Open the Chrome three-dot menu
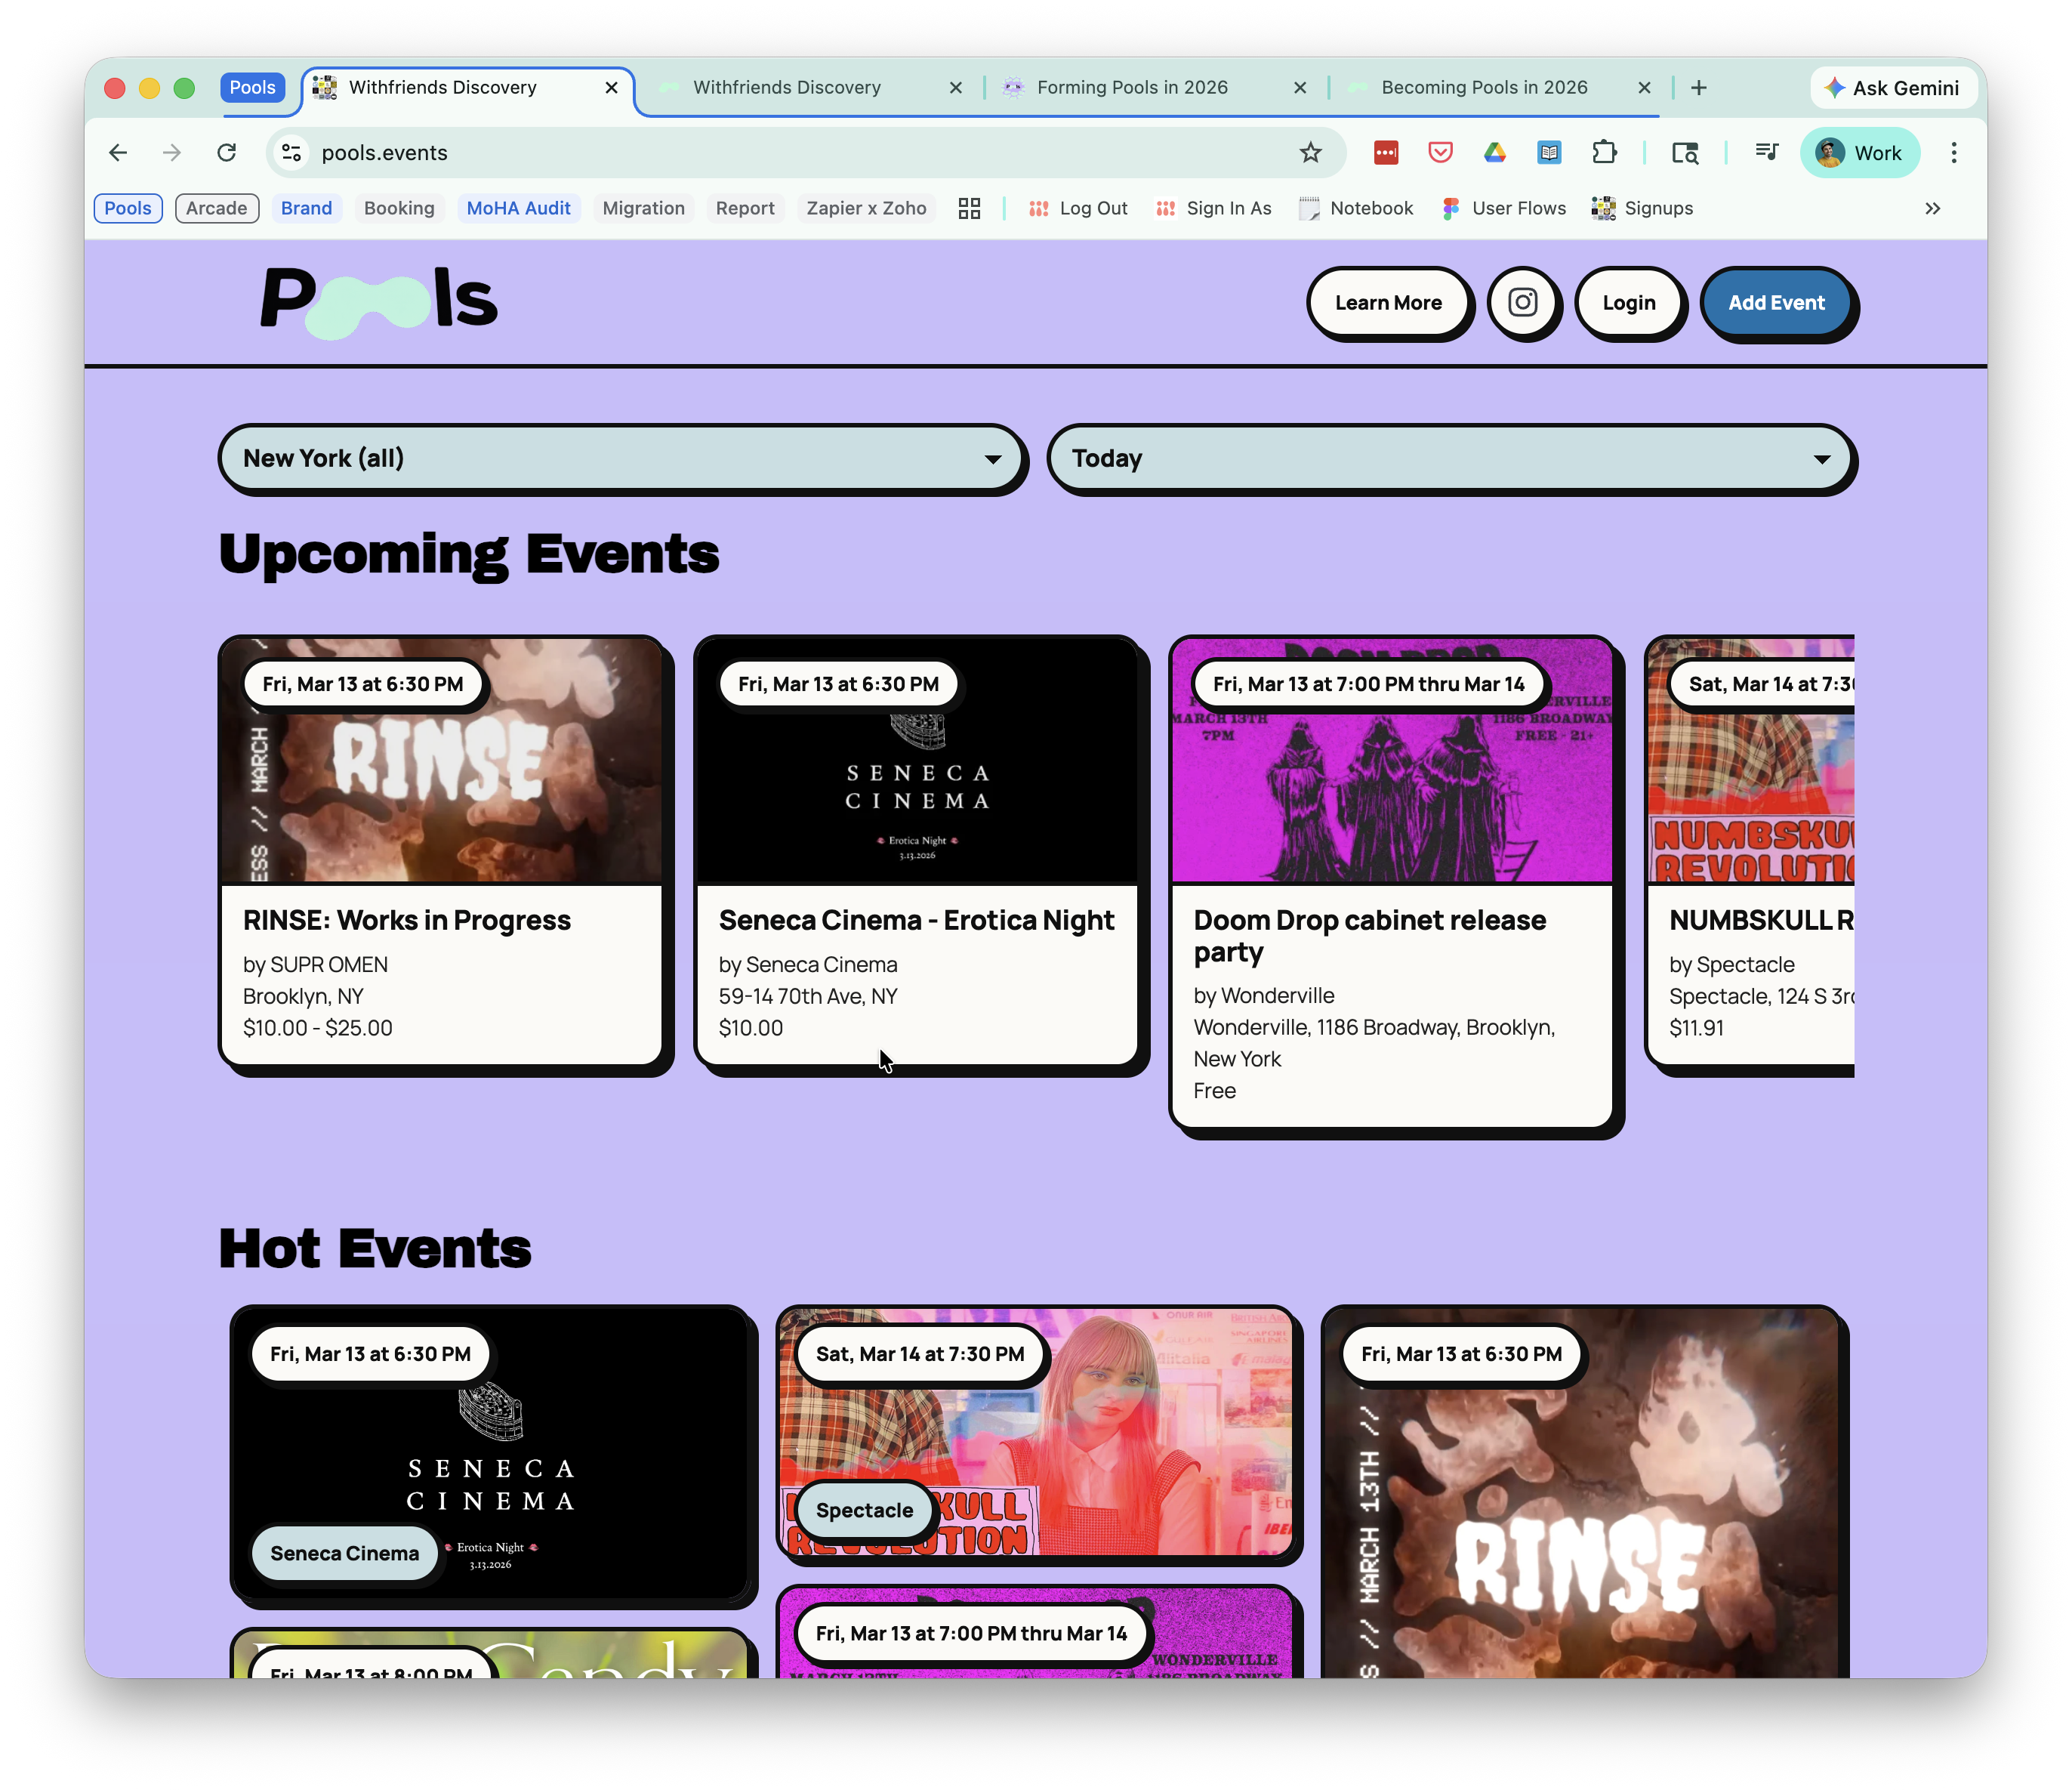 tap(1954, 152)
